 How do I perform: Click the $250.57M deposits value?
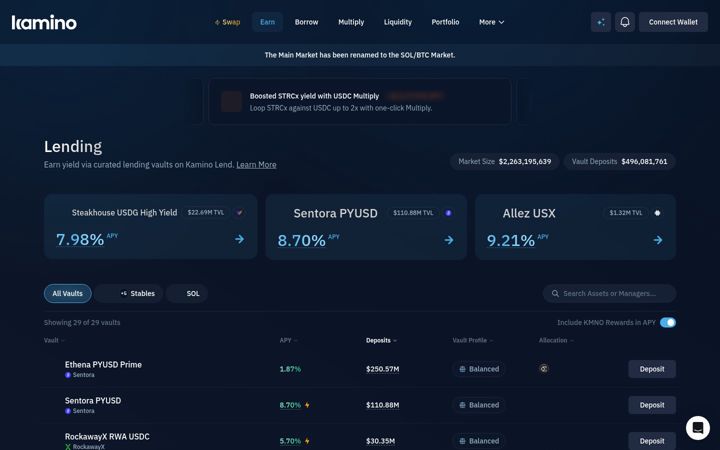click(382, 369)
